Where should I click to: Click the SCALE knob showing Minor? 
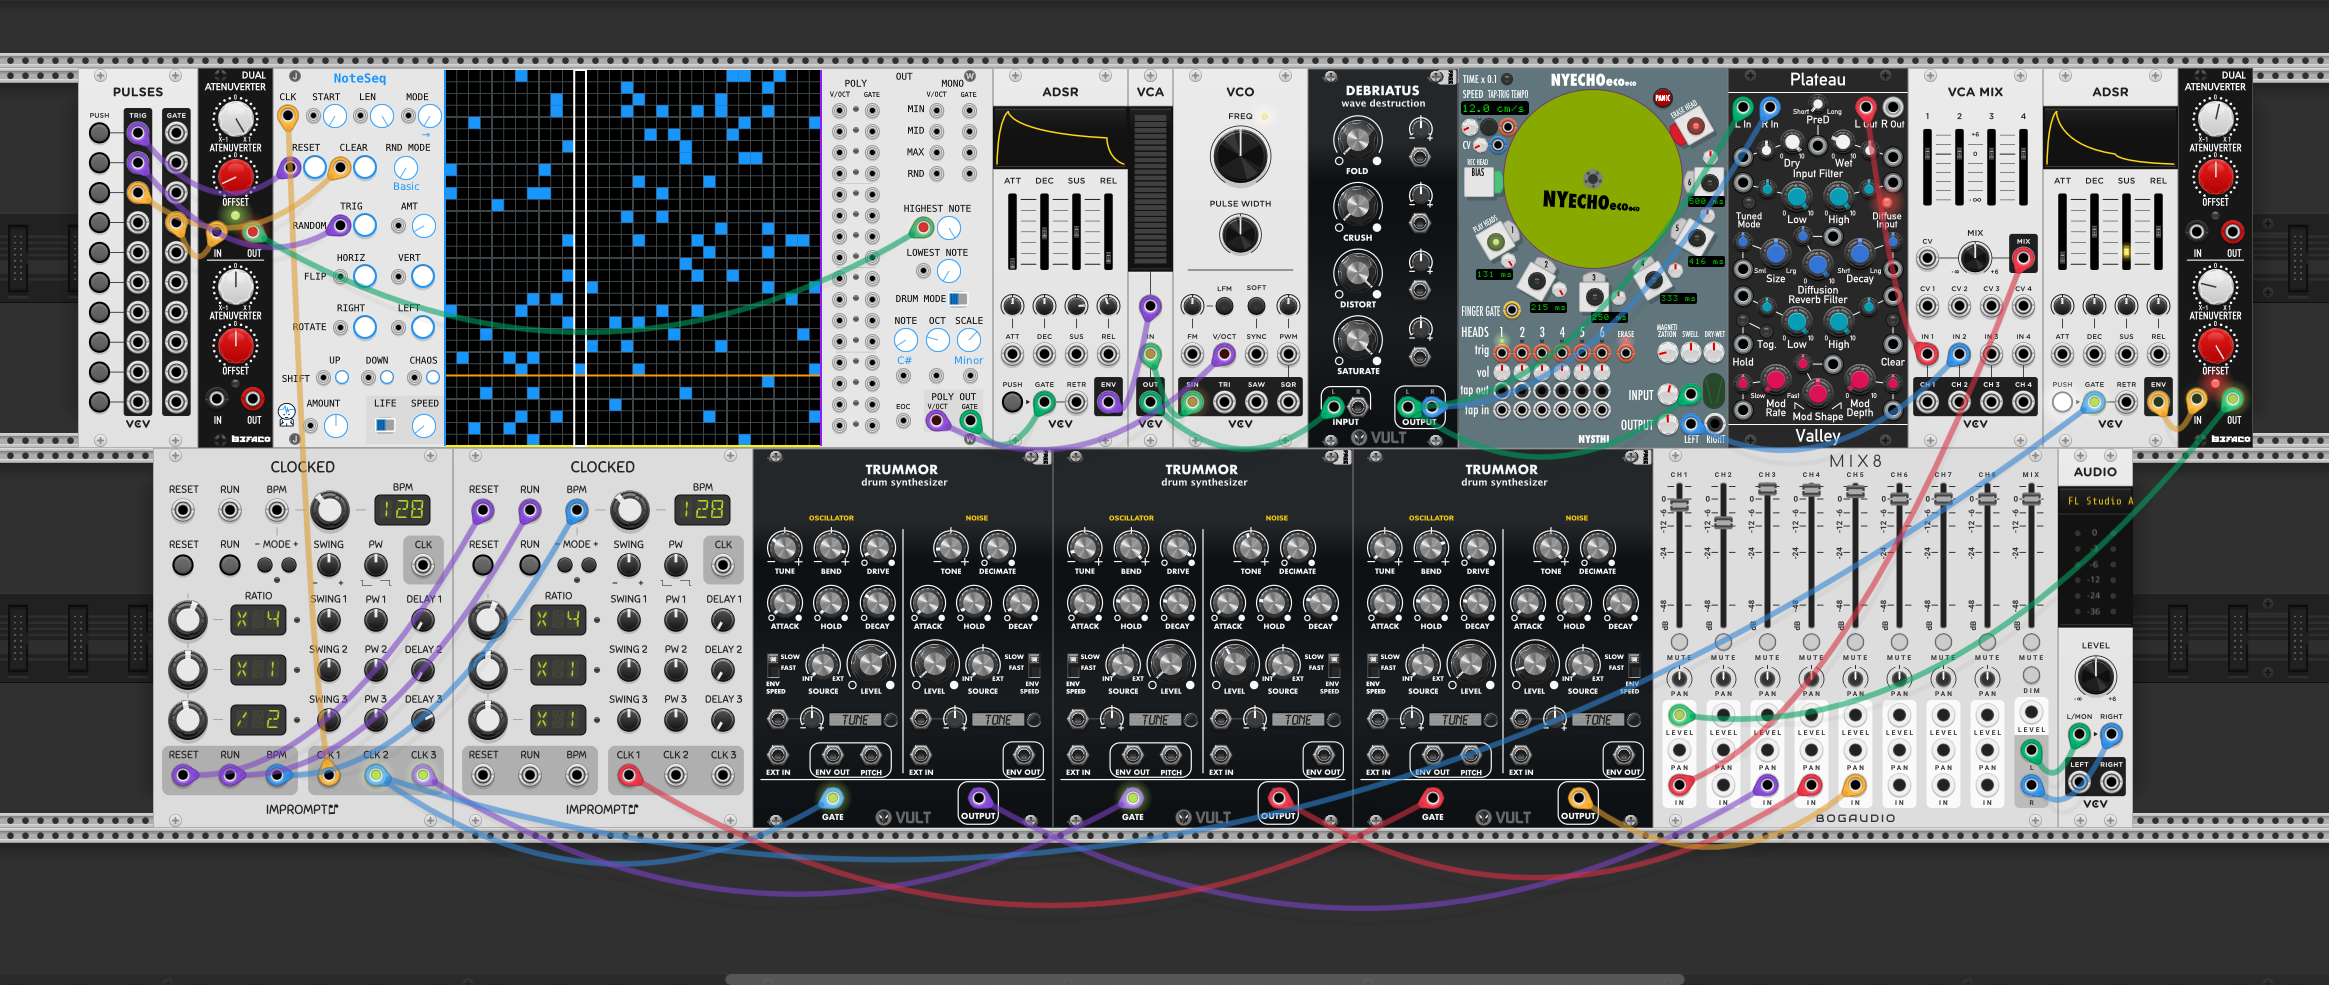point(969,340)
